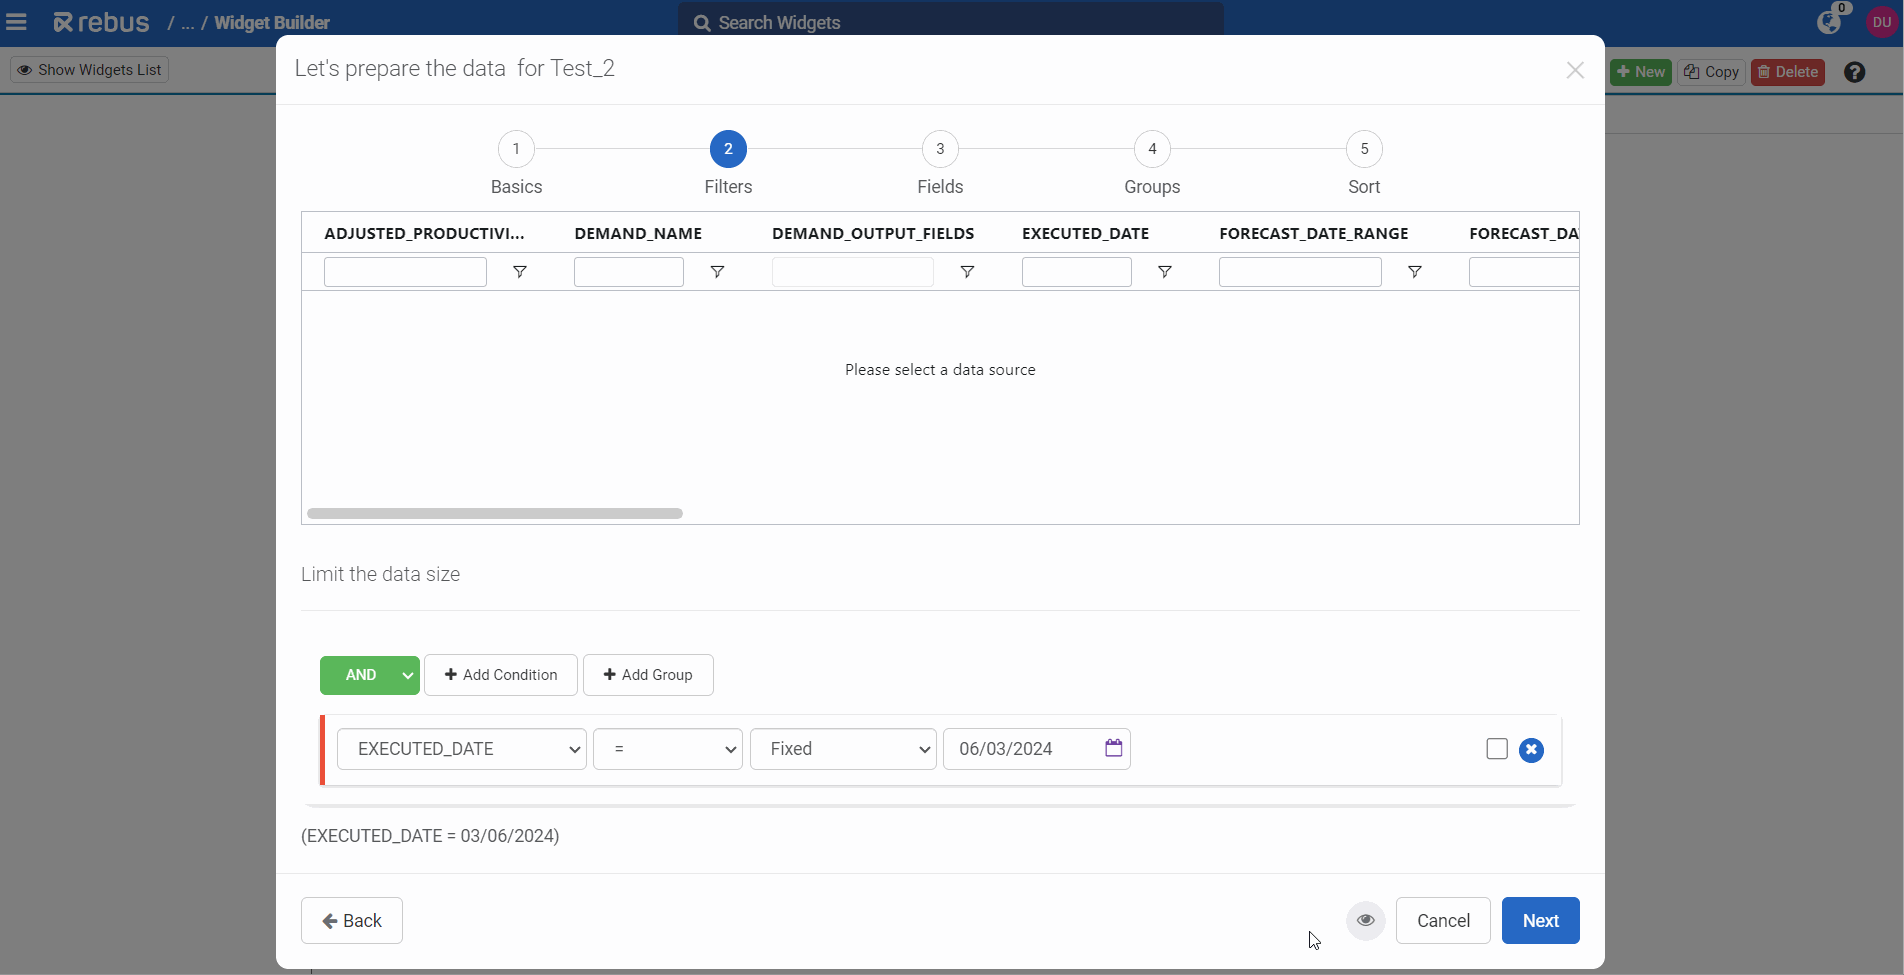Open the calendar date picker icon
Viewport: 1904px width, 975px height.
tap(1113, 748)
